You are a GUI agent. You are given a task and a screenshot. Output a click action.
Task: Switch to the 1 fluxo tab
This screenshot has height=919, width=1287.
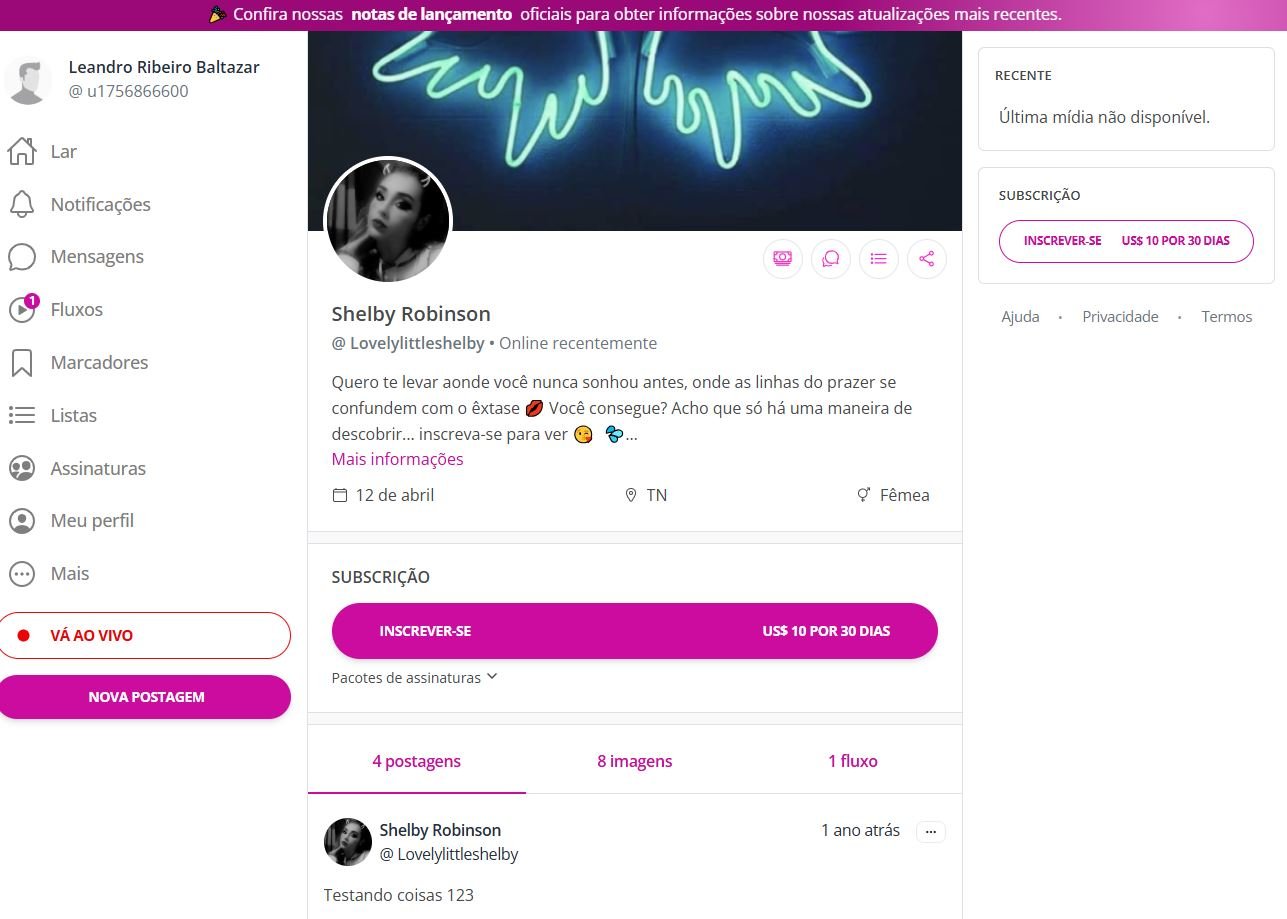[852, 761]
